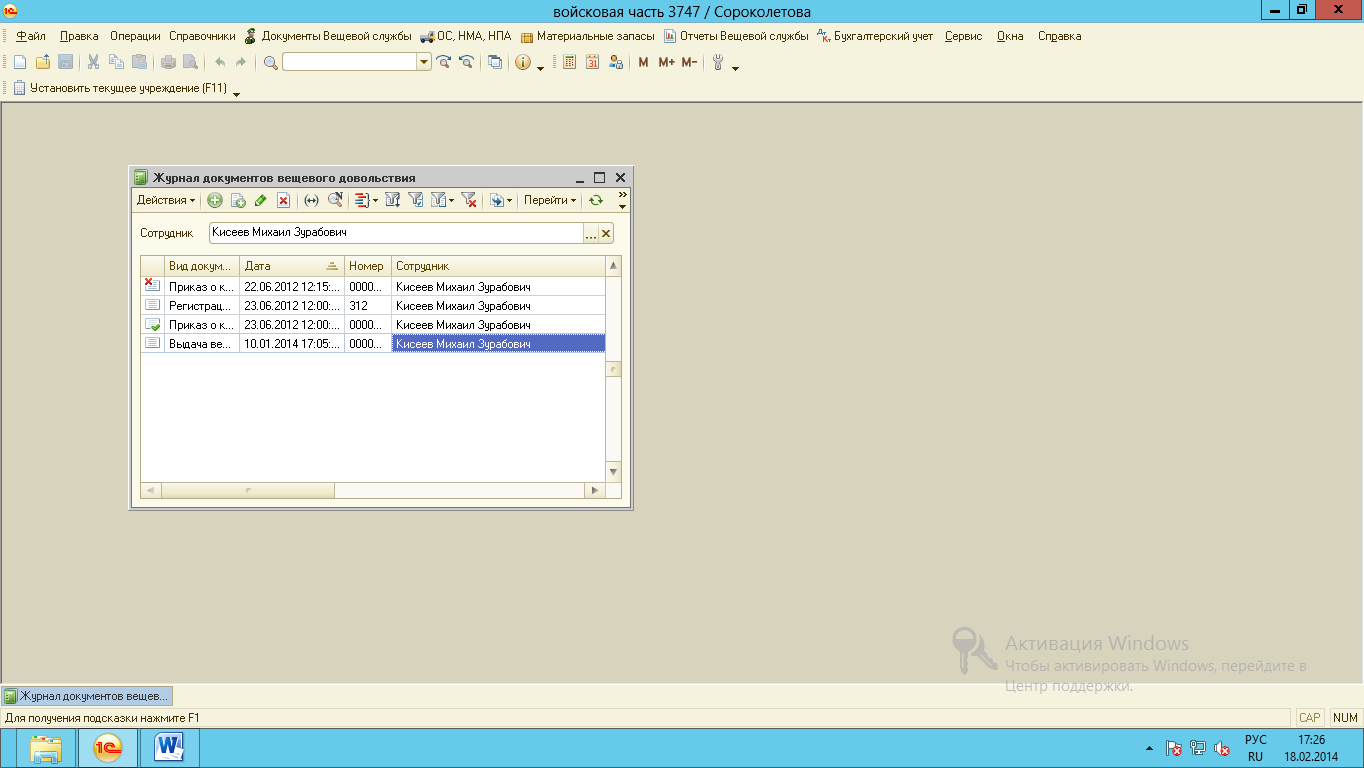Screen dimensions: 1364x768
Task: Add a new document with green plus icon
Action: point(215,200)
